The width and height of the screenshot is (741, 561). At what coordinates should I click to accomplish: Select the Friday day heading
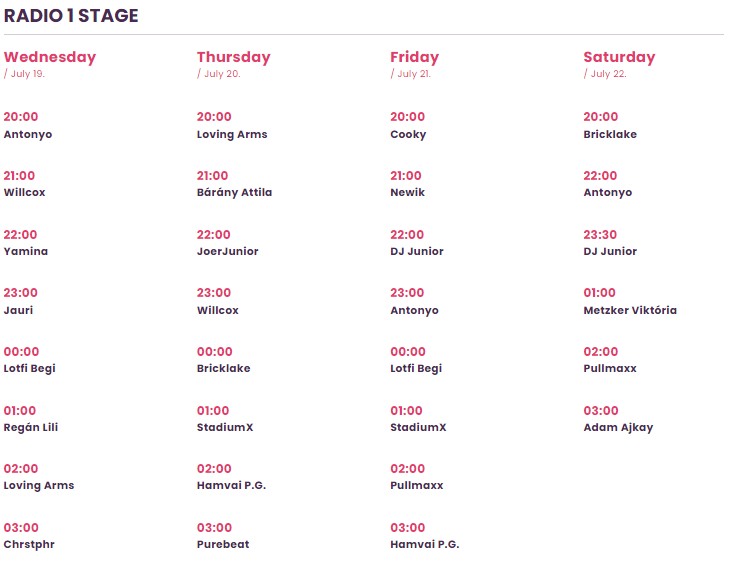(414, 57)
